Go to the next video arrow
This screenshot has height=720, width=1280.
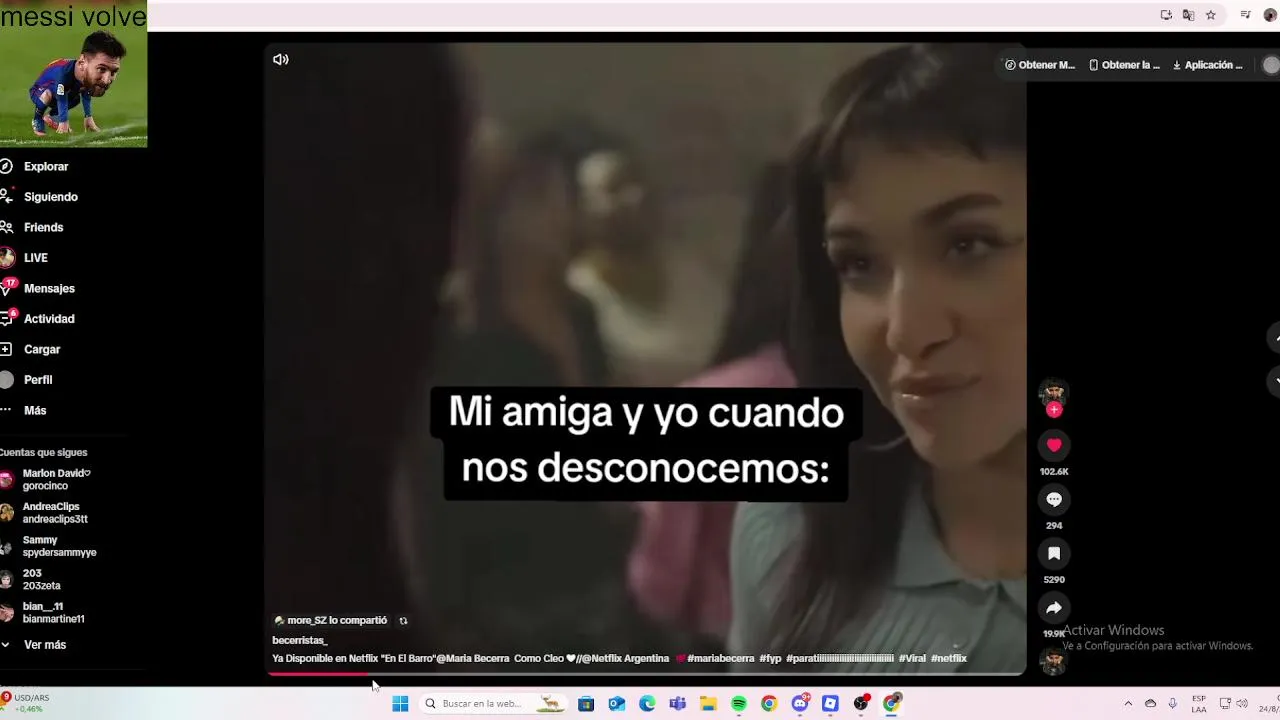tap(1275, 381)
